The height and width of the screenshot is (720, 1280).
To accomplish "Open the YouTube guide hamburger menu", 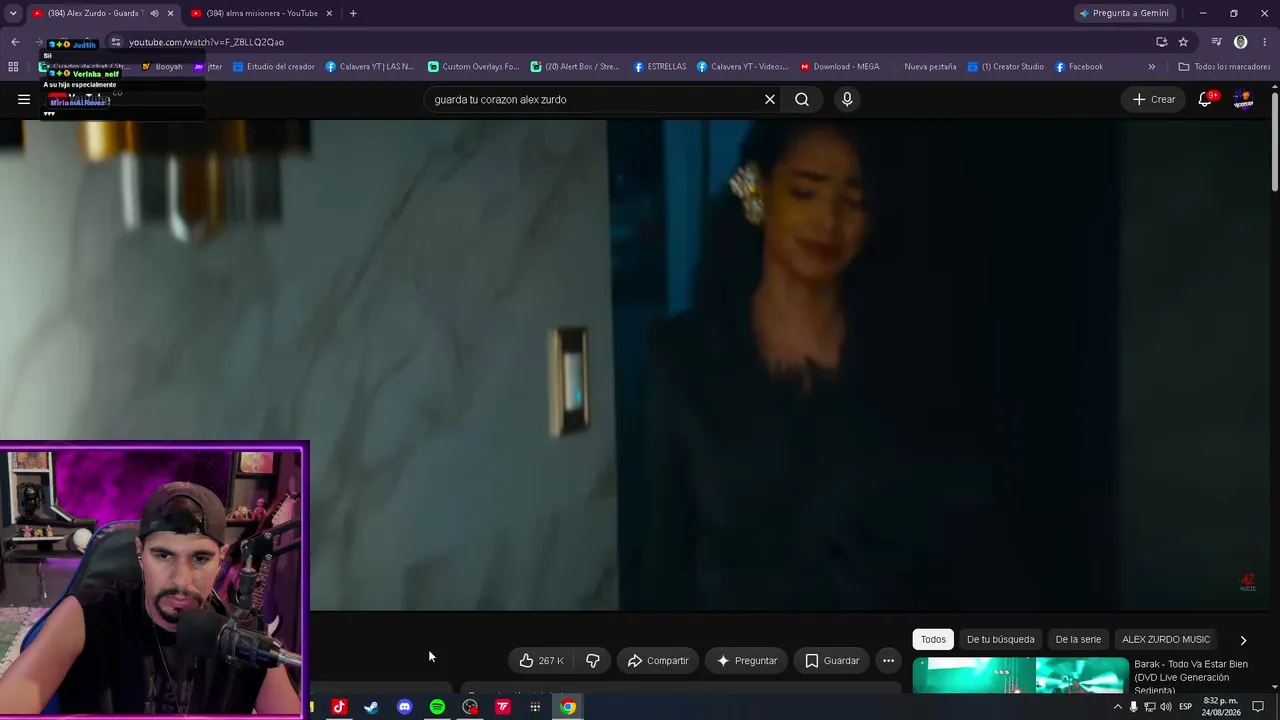I will tap(24, 99).
